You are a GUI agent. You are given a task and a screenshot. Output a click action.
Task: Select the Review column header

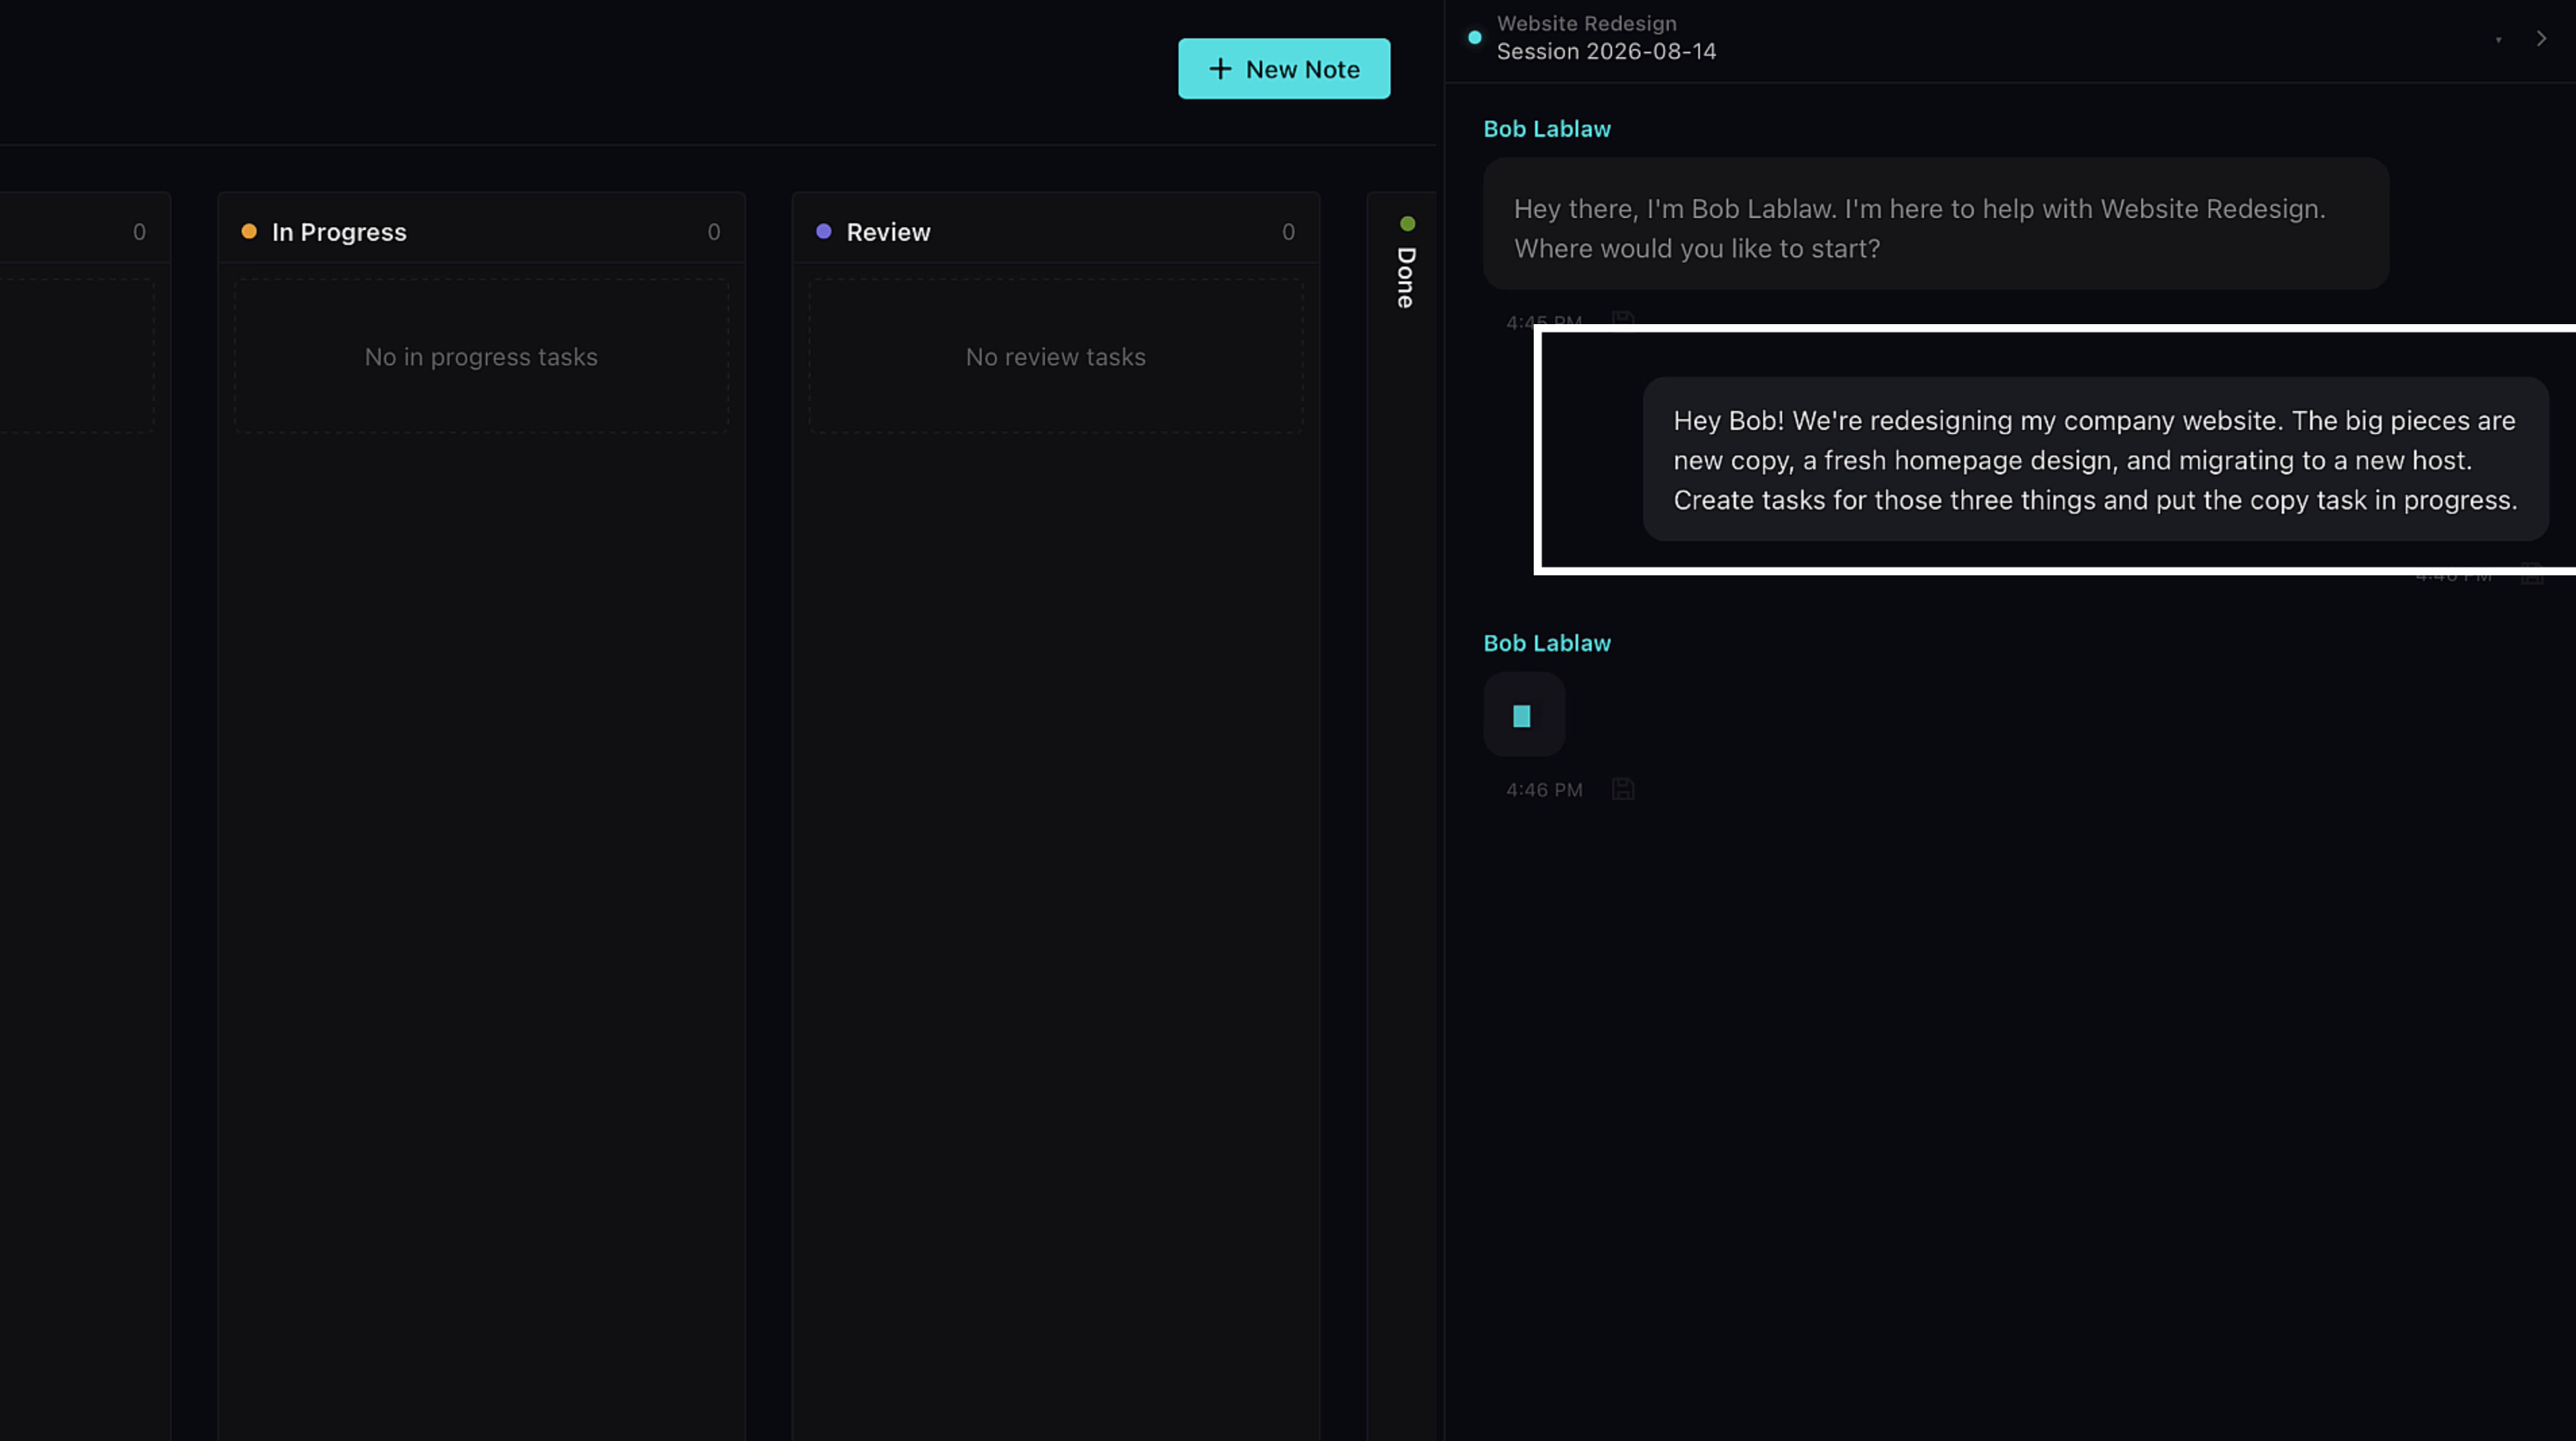pos(1056,231)
